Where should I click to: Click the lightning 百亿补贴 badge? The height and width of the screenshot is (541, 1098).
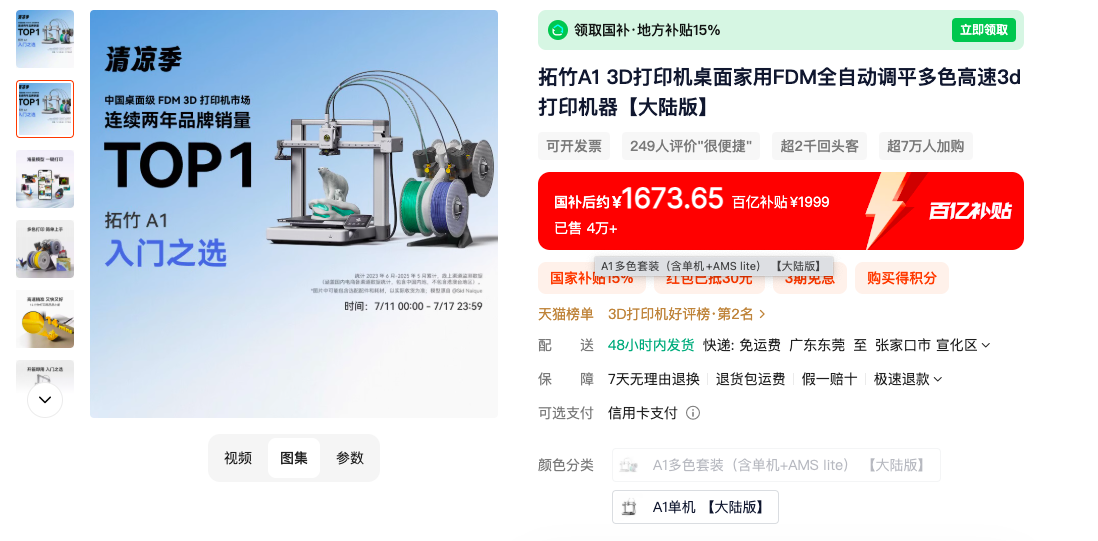(938, 211)
